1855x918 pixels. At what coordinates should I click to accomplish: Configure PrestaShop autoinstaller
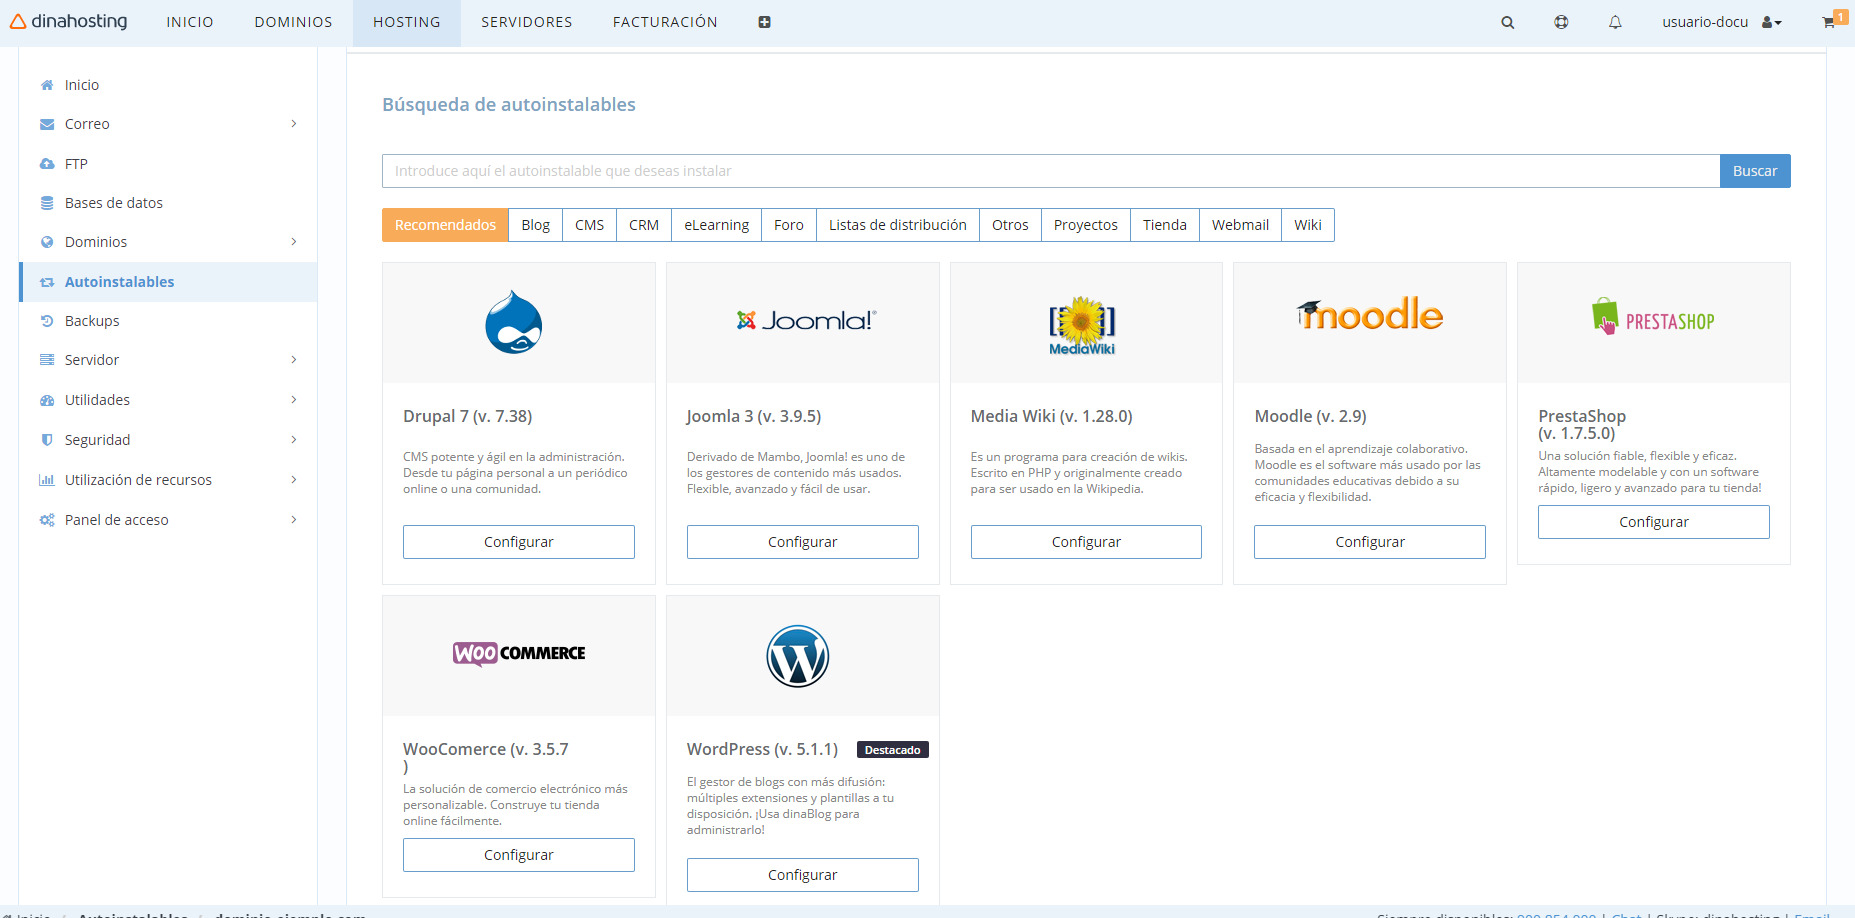point(1654,522)
